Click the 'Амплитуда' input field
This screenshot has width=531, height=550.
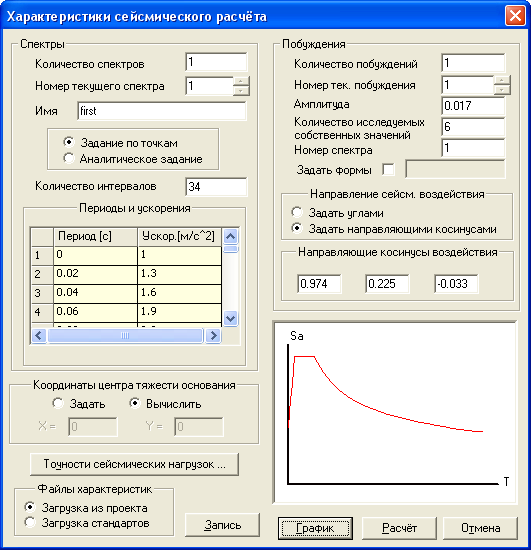coord(473,106)
